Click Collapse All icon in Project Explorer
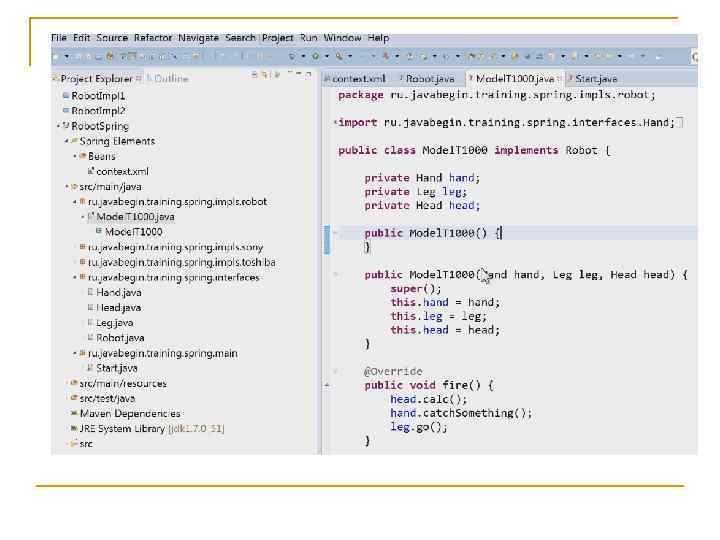The height and width of the screenshot is (540, 720). click(x=255, y=74)
